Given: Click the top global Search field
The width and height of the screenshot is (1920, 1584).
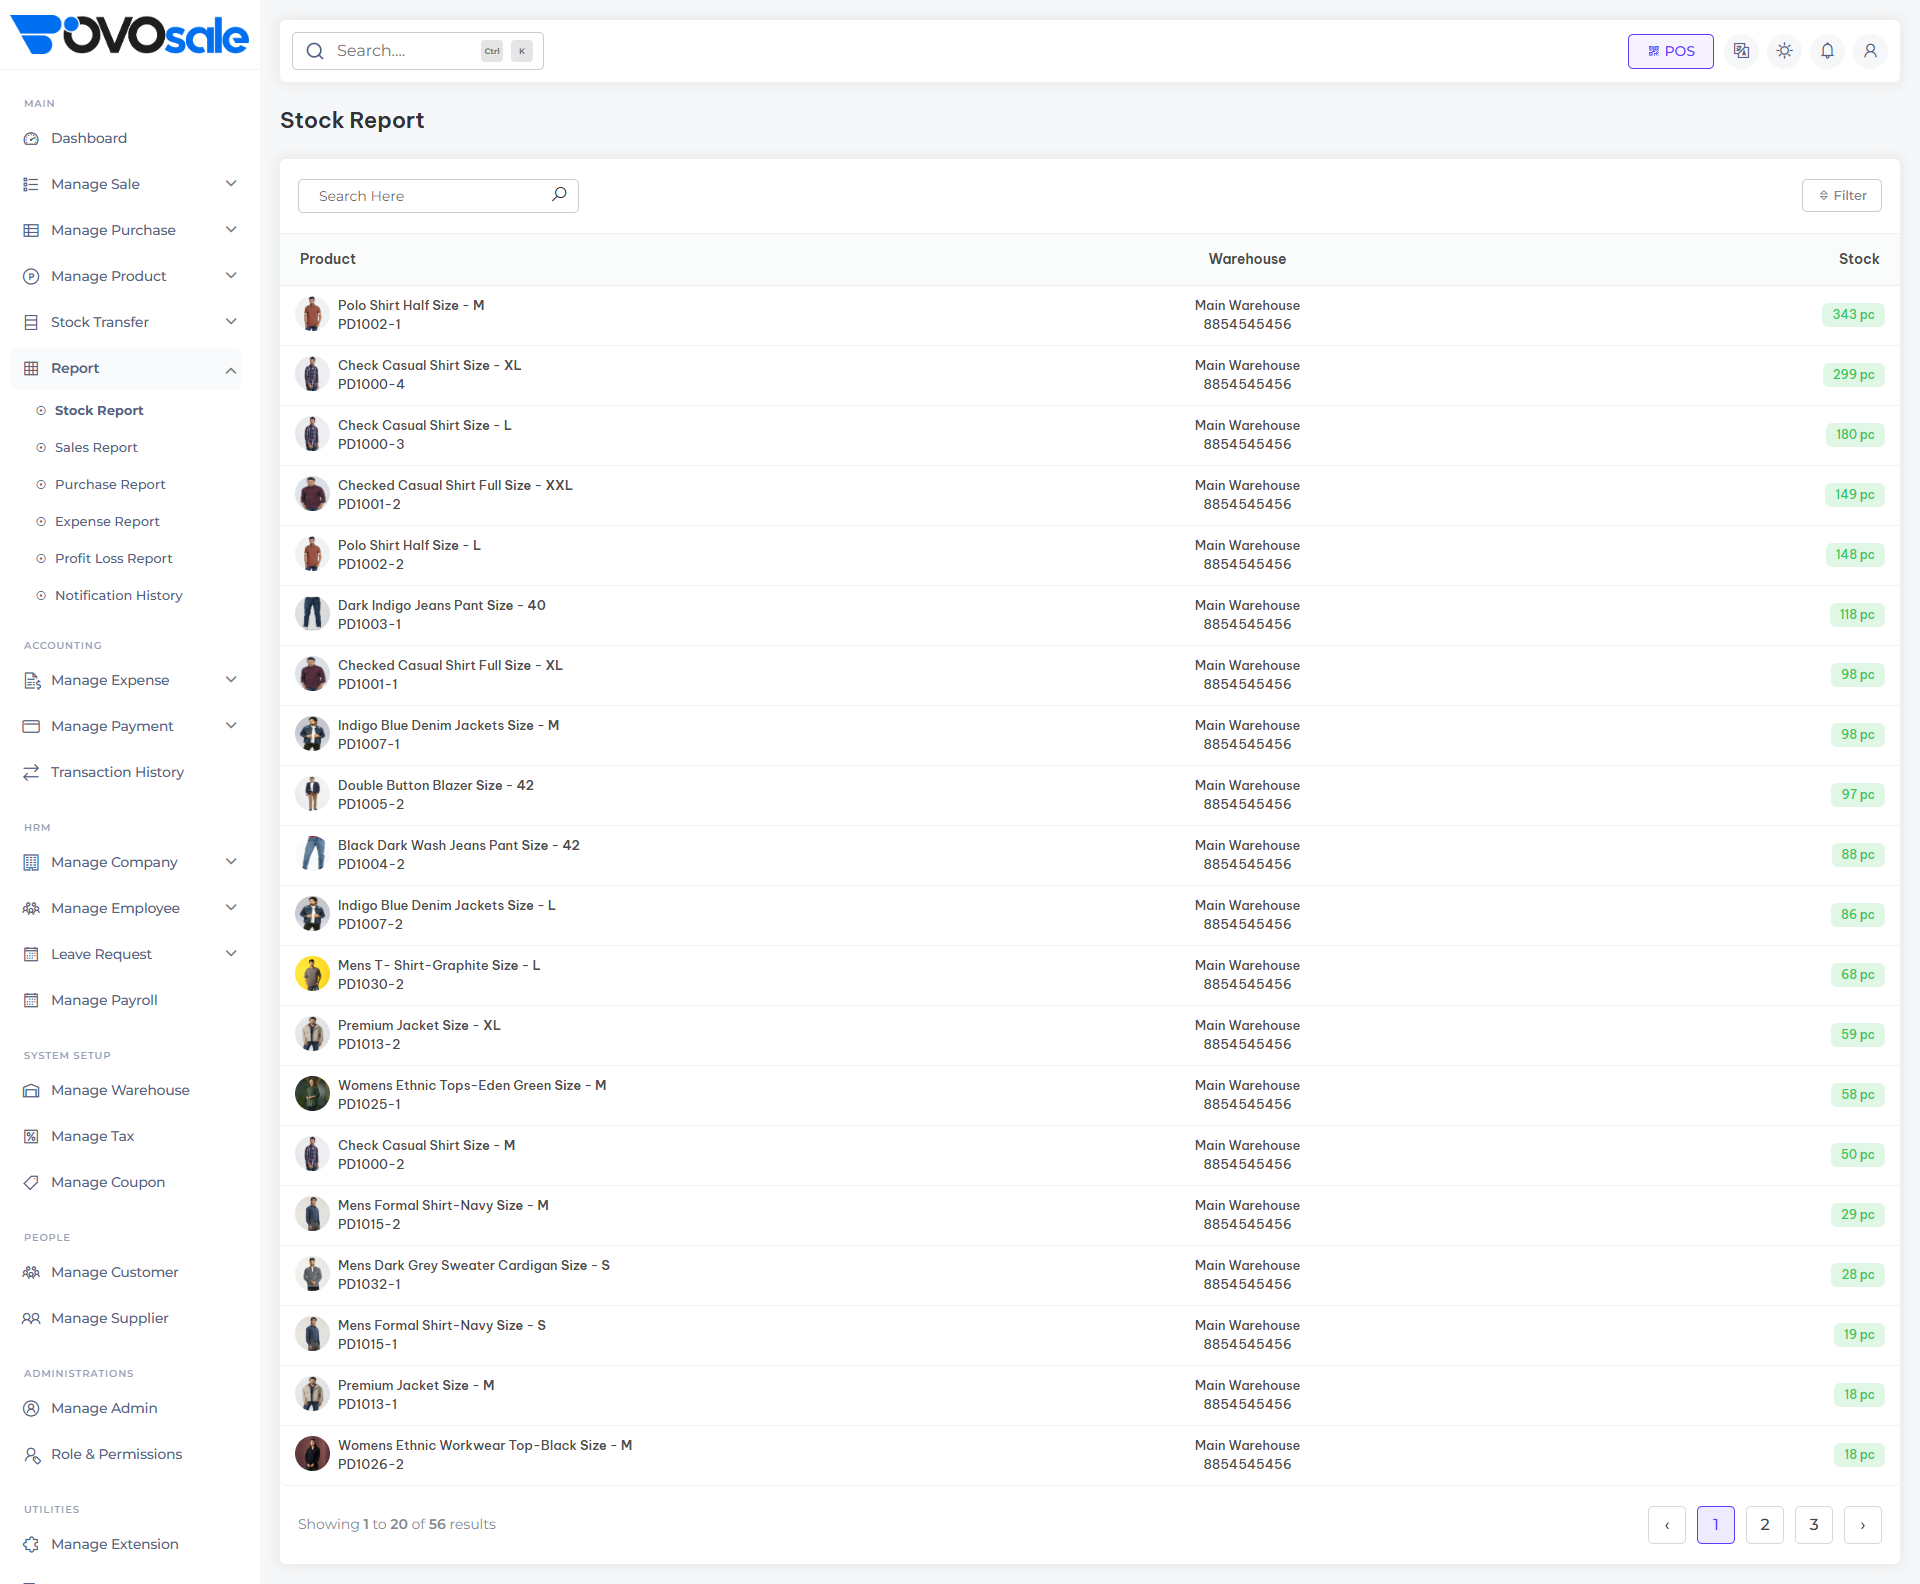Looking at the screenshot, I should tap(417, 51).
